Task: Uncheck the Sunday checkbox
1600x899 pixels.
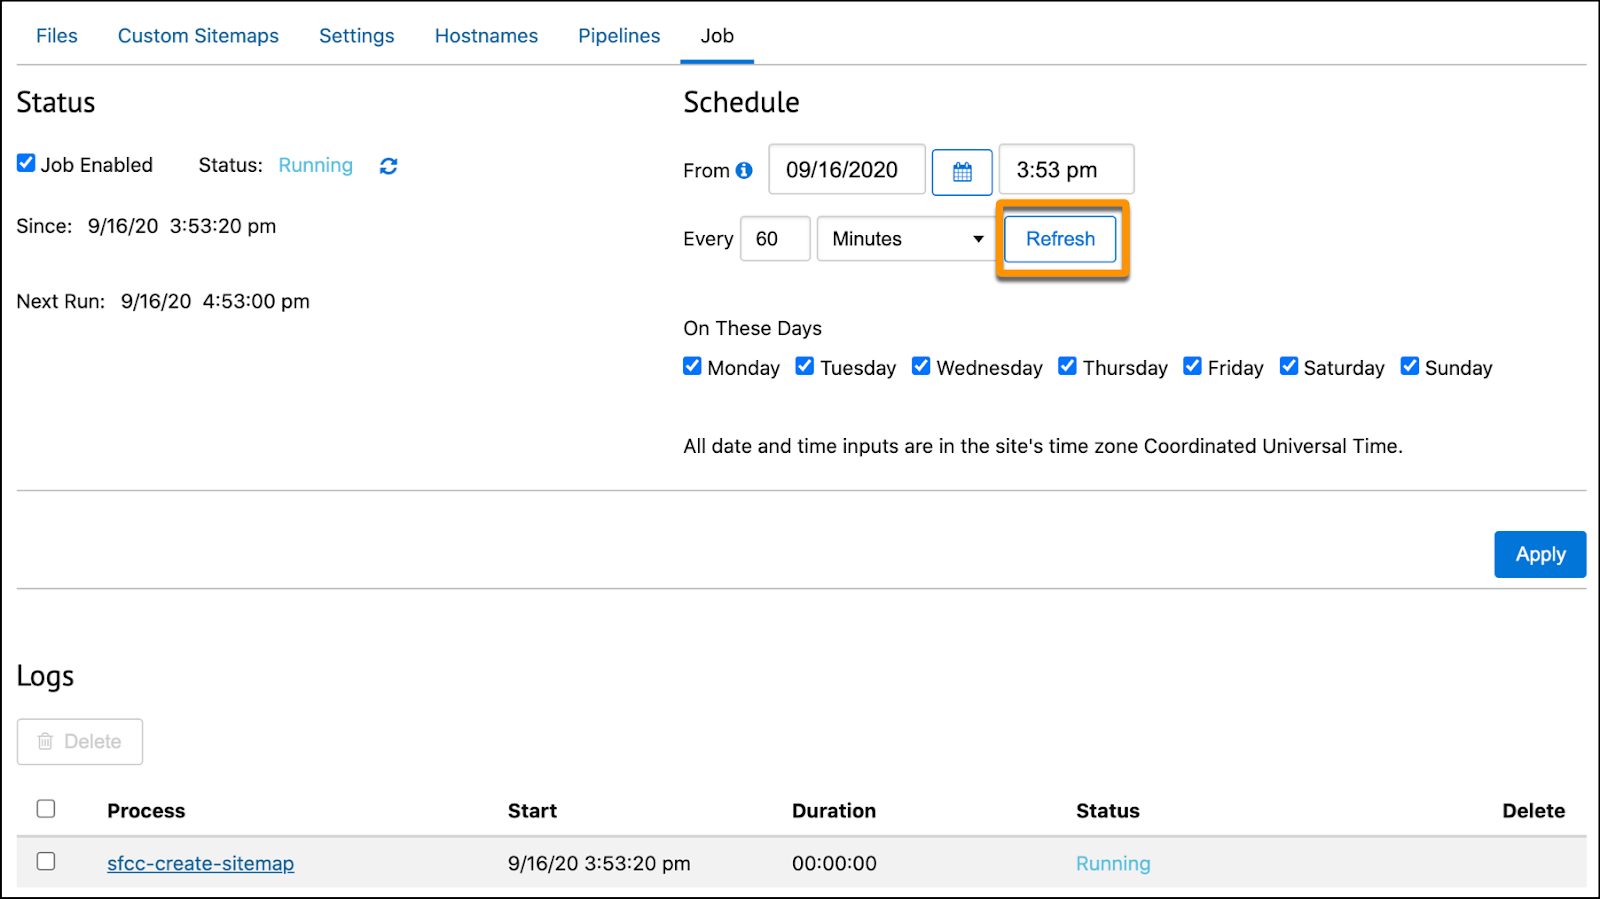Action: (1410, 366)
